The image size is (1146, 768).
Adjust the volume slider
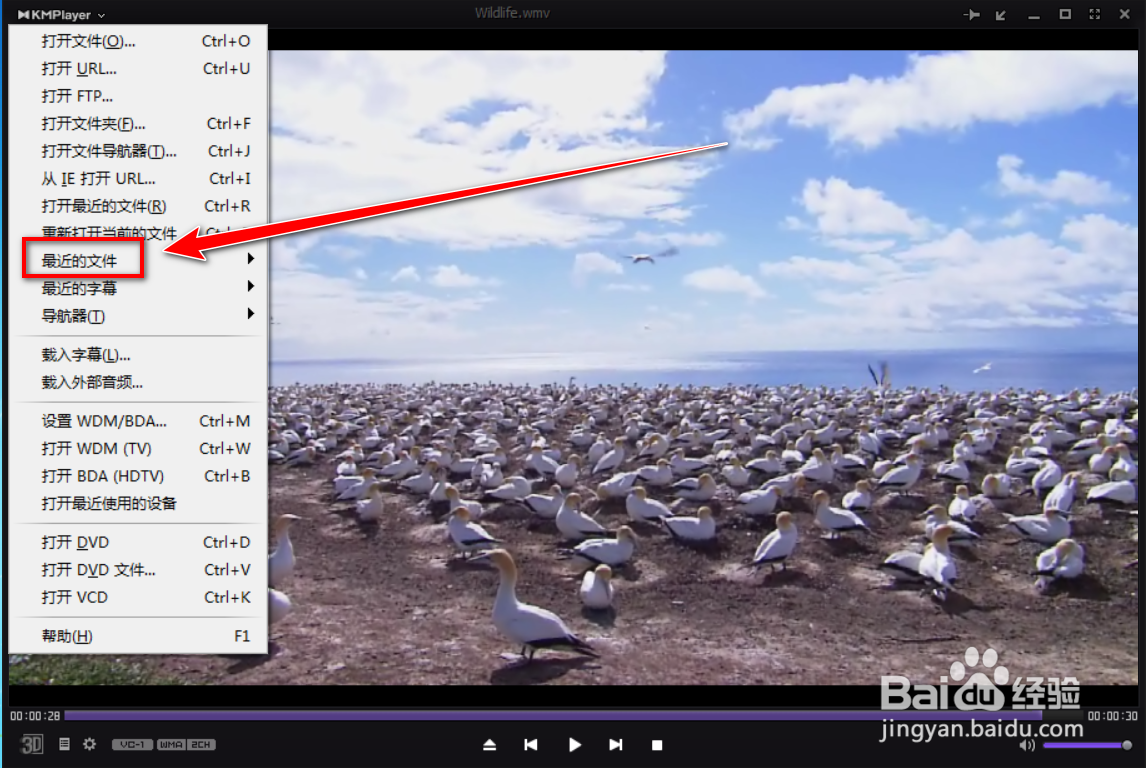(1087, 745)
